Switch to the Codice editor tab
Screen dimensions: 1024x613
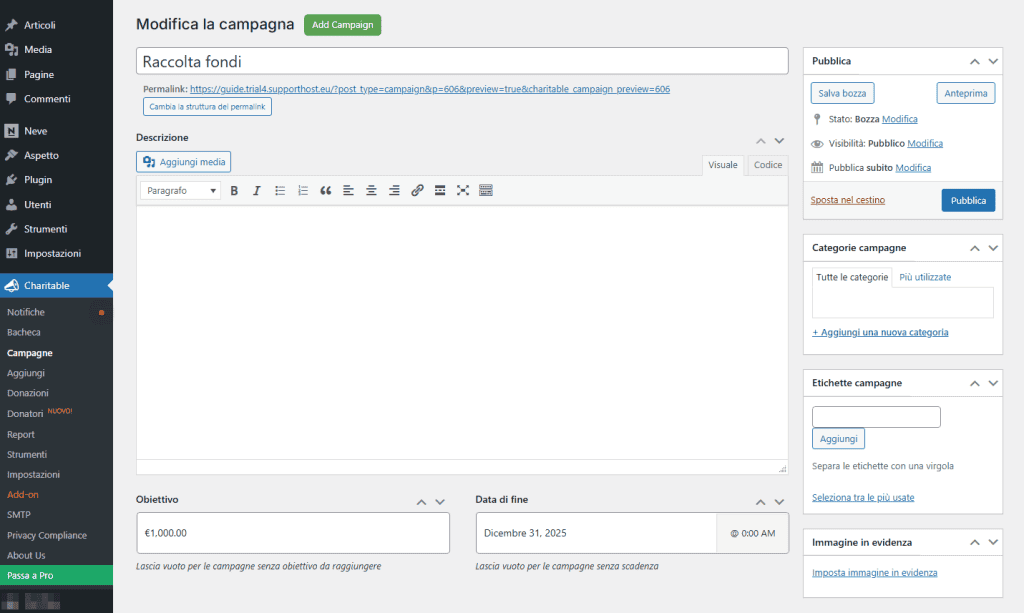767,164
